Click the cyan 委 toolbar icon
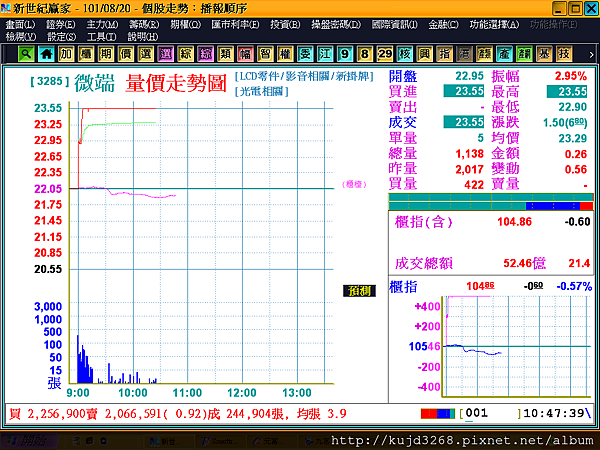600x450 pixels. click(x=305, y=54)
